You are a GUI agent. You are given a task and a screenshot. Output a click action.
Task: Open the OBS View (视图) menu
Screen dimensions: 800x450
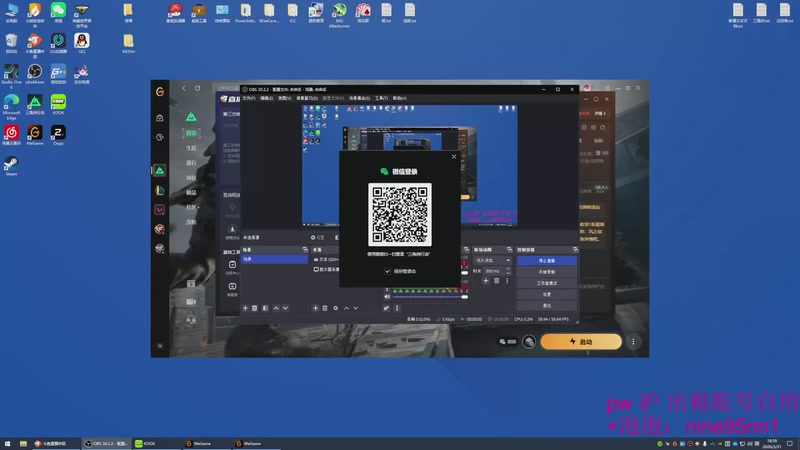(284, 98)
